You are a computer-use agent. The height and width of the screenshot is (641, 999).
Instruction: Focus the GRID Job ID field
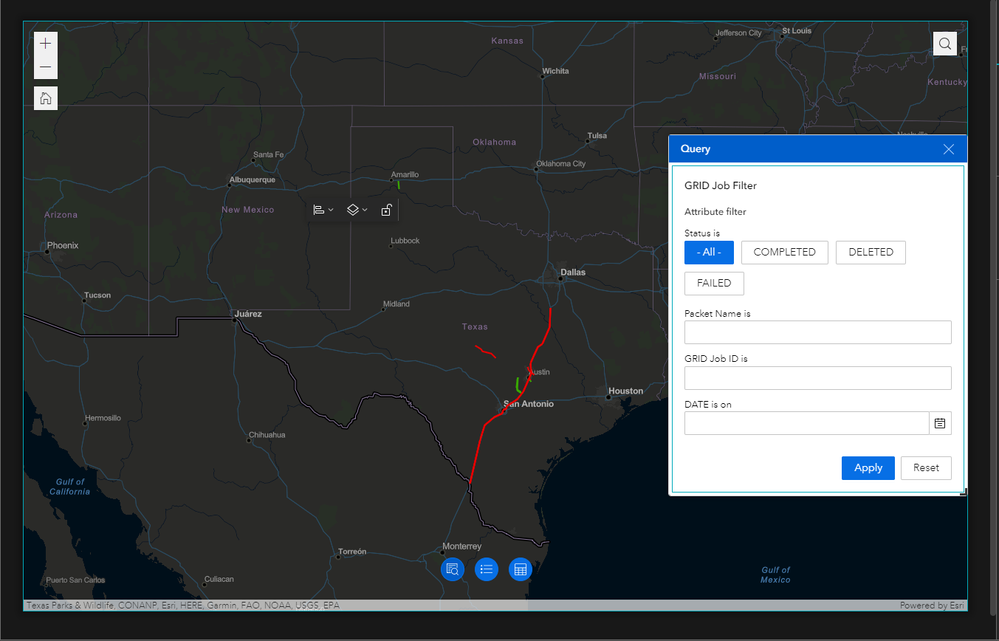click(x=817, y=377)
